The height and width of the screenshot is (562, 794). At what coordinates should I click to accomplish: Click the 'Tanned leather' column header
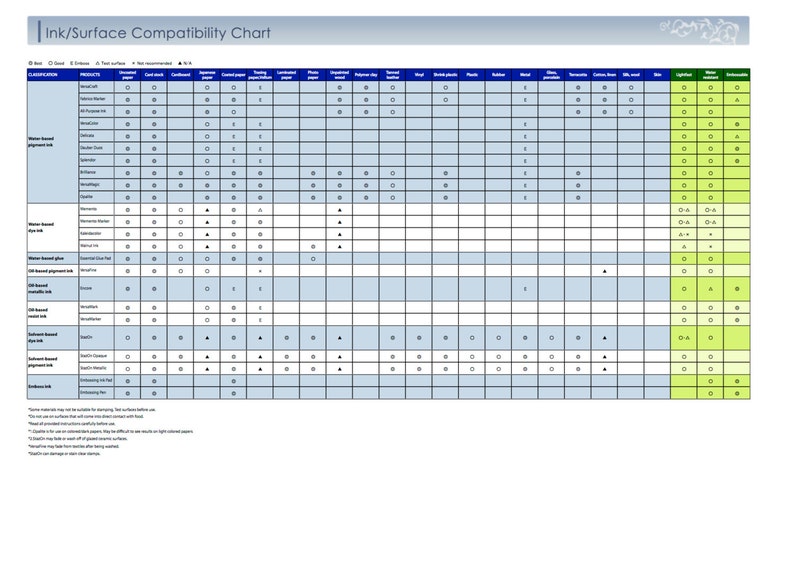tap(392, 75)
